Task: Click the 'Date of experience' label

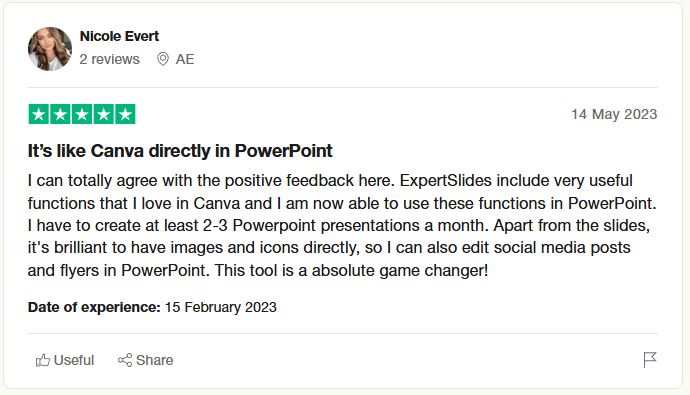Action: pos(94,307)
